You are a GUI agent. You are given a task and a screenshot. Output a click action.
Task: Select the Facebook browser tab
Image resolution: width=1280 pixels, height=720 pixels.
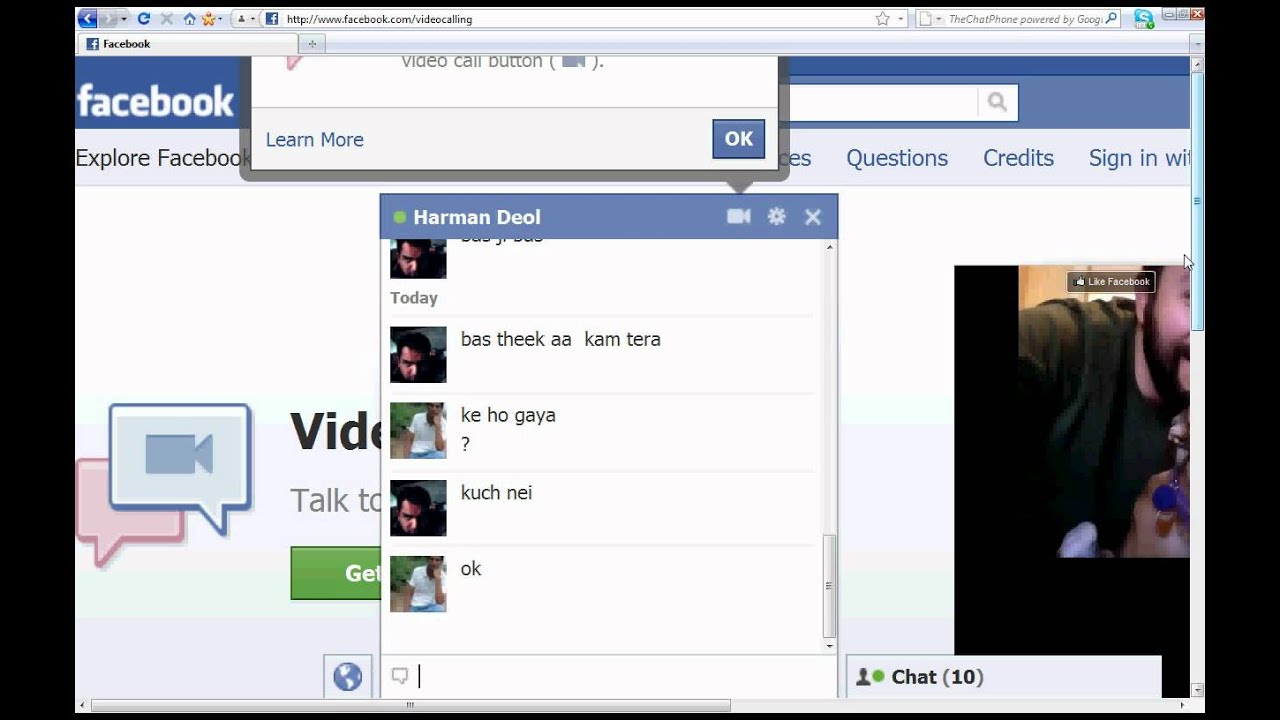[x=187, y=44]
